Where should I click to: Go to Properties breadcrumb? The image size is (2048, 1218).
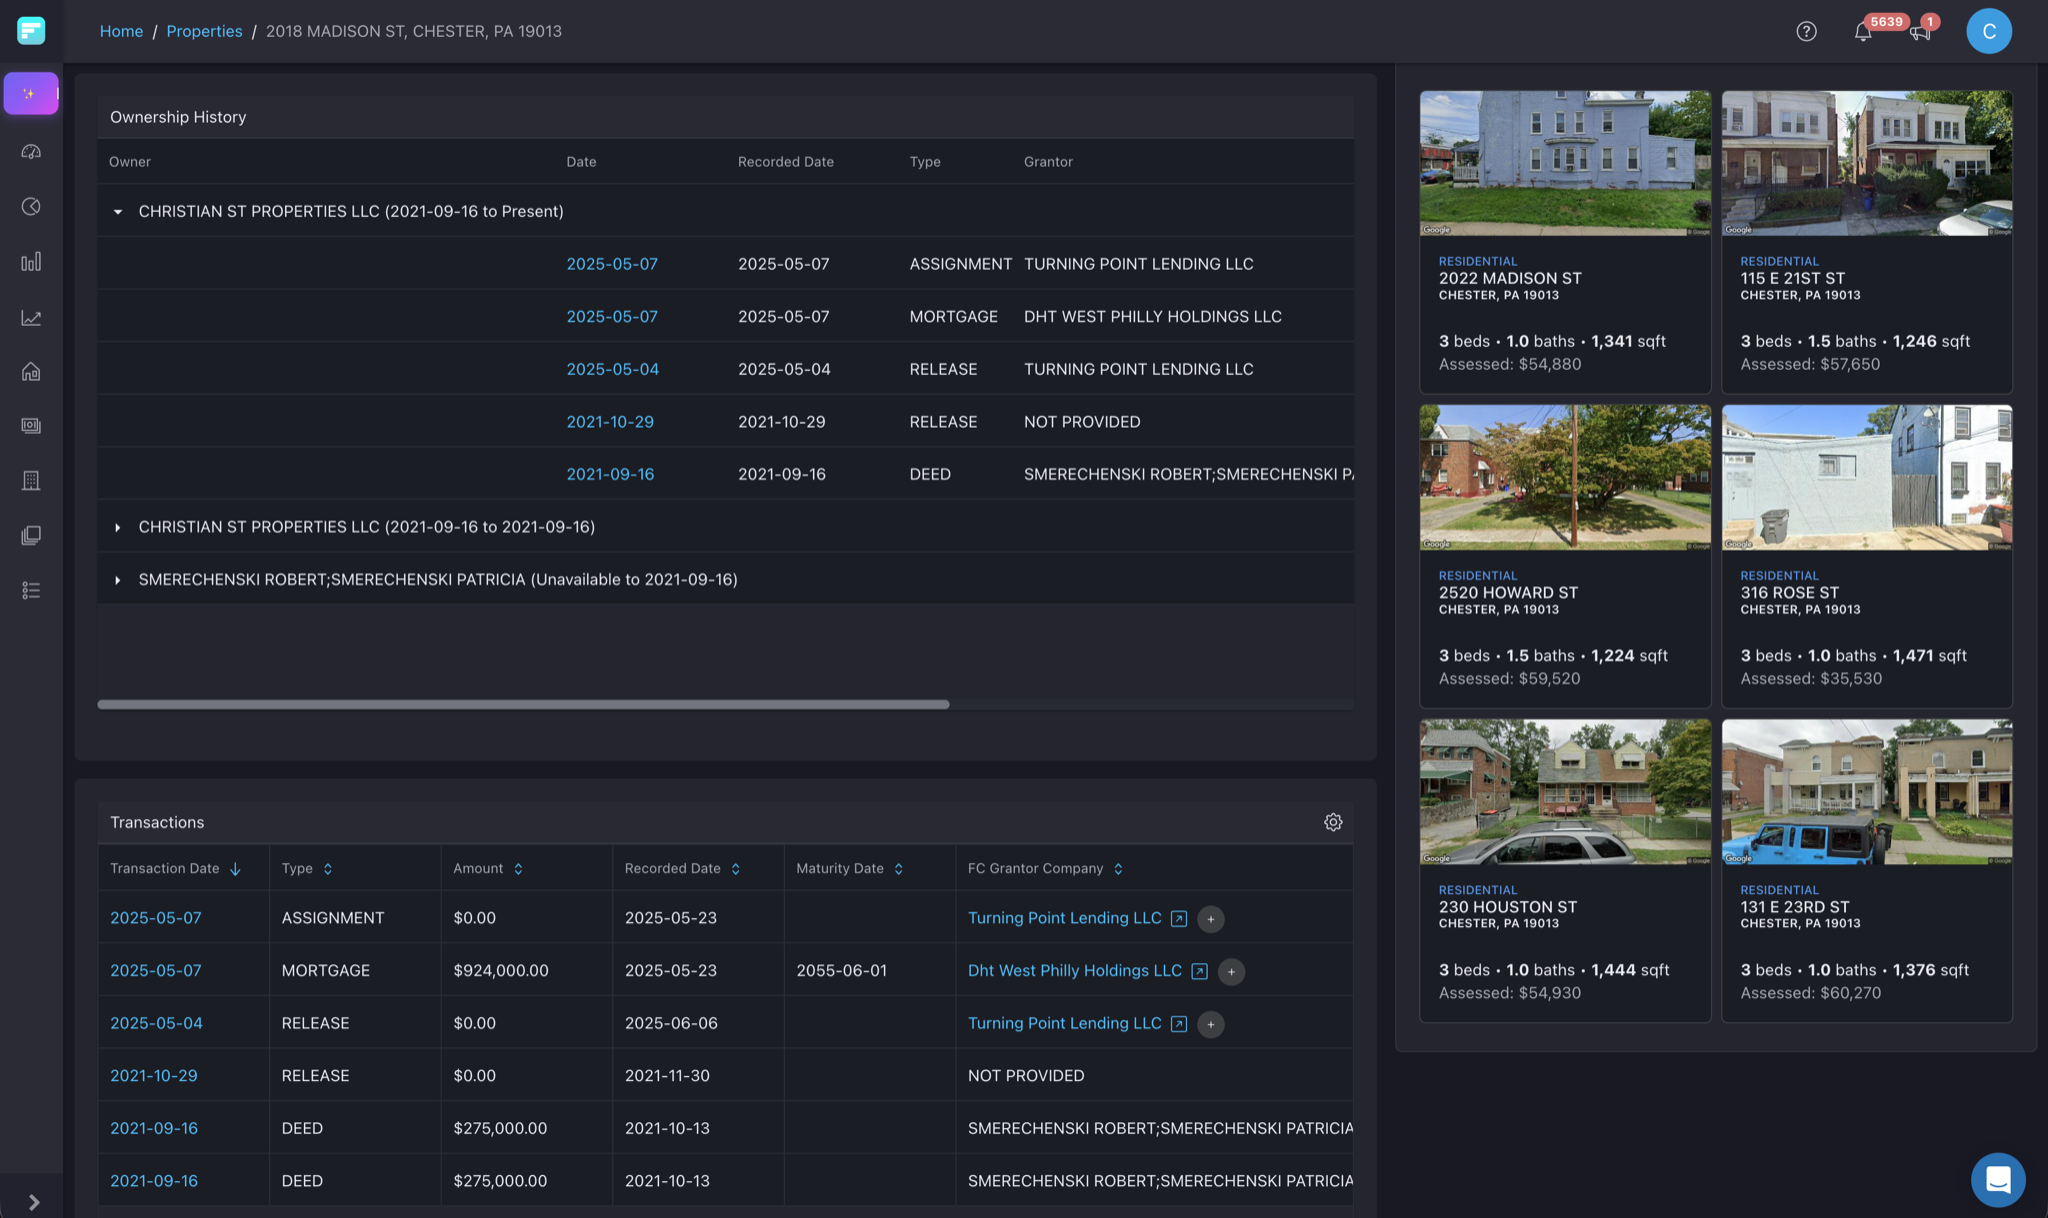204,31
